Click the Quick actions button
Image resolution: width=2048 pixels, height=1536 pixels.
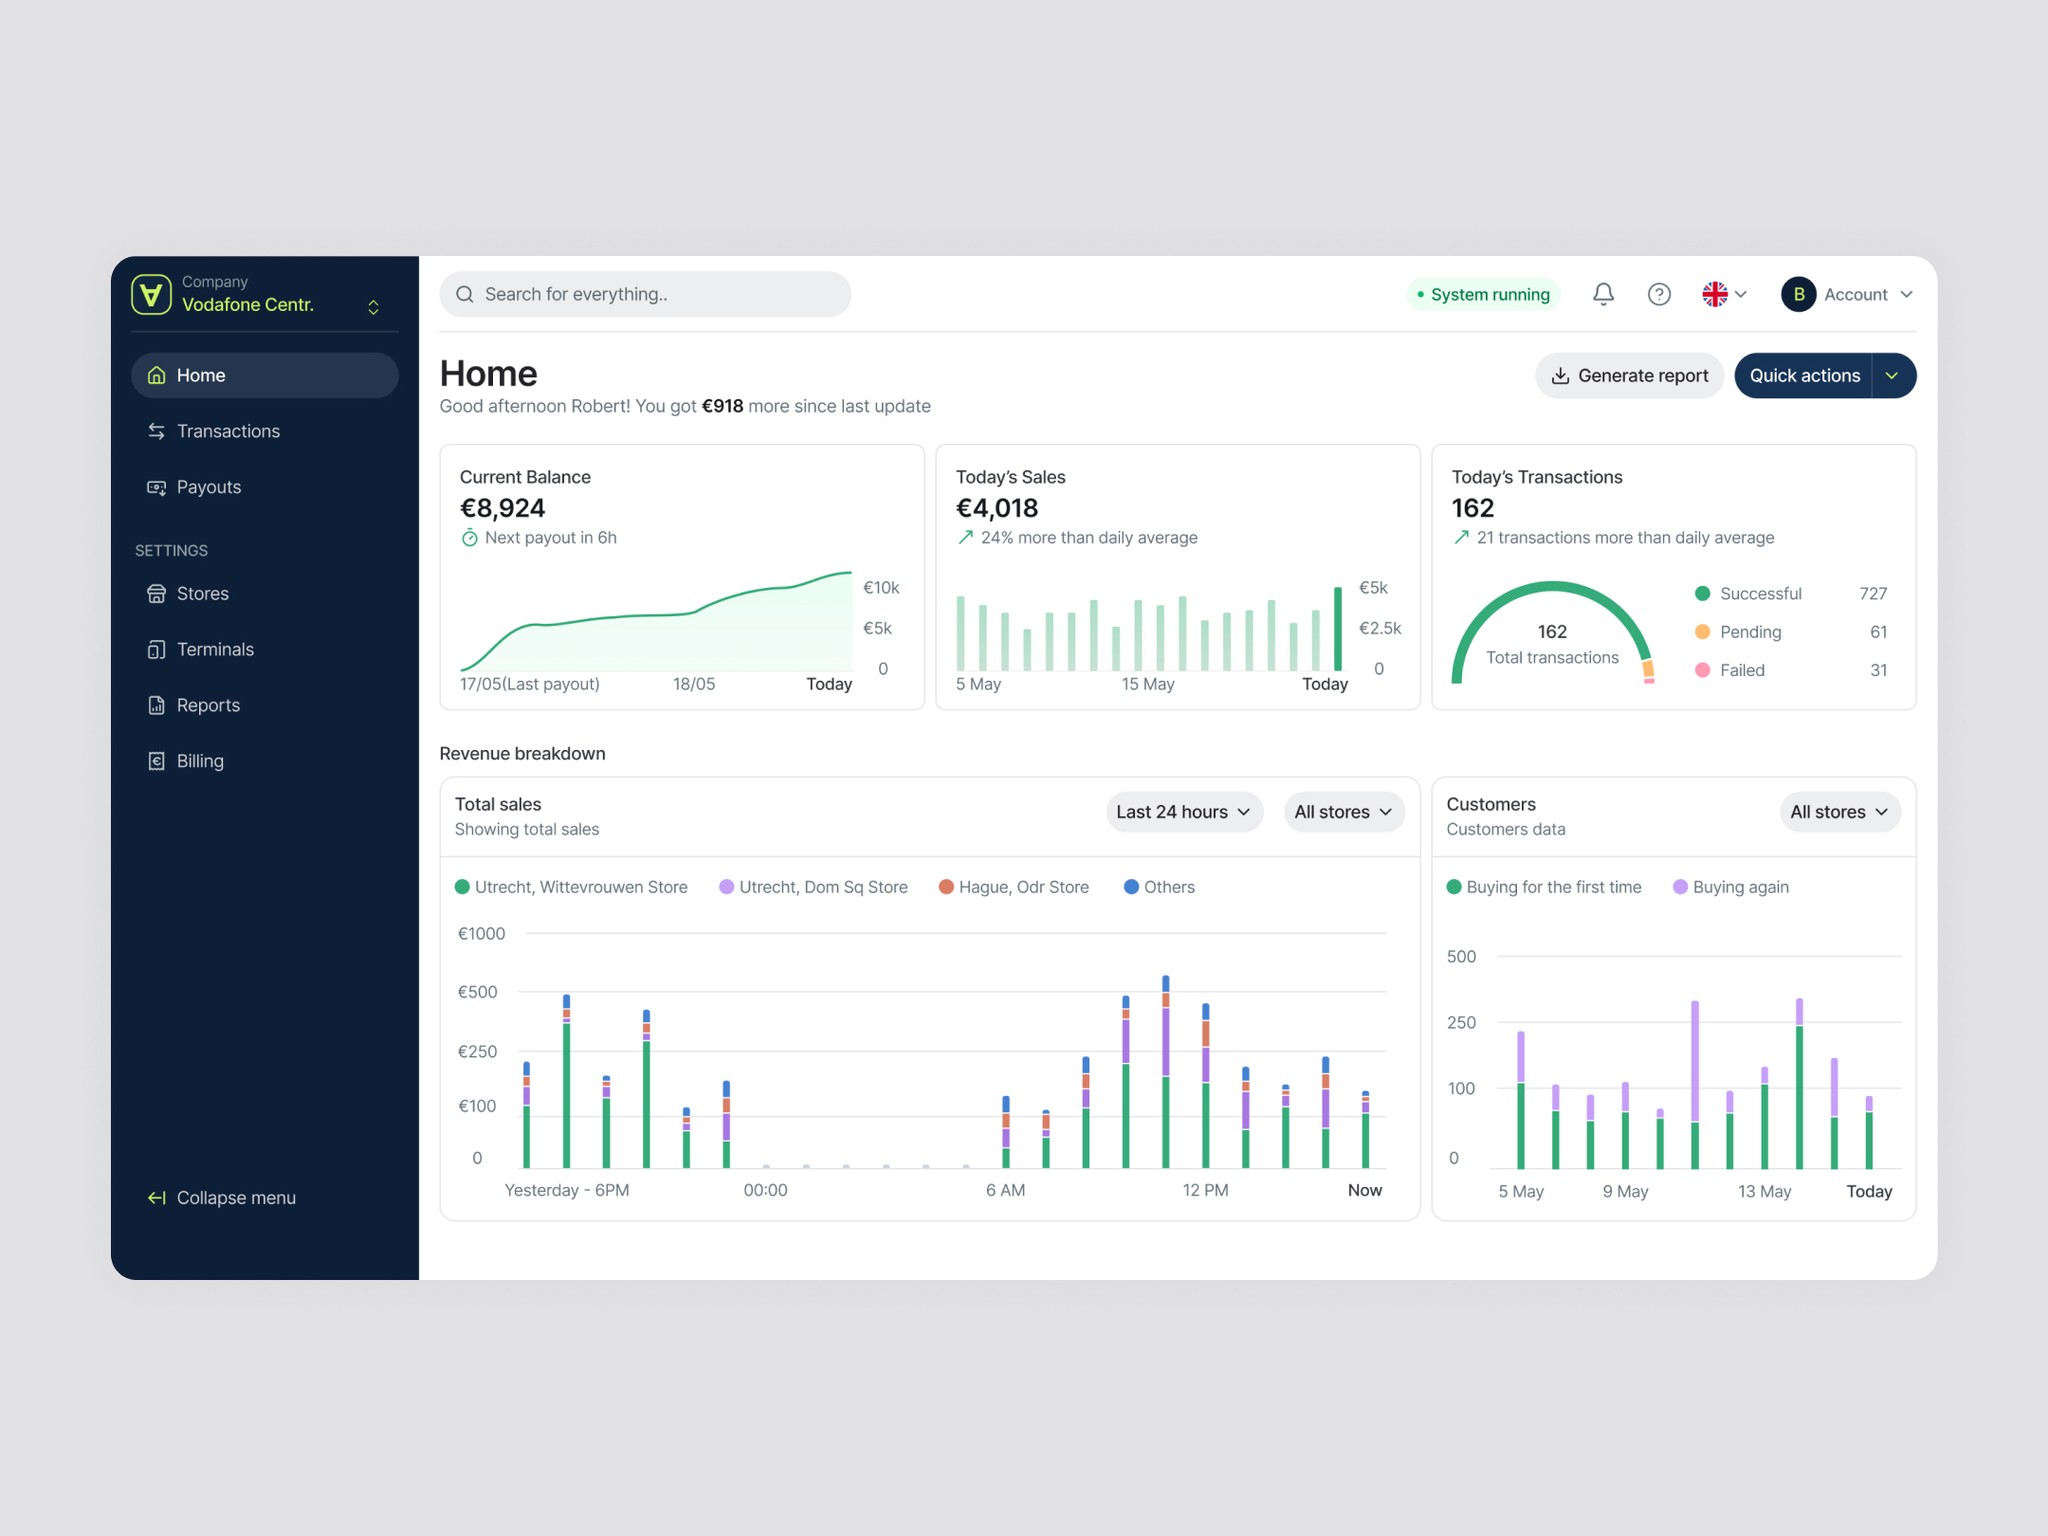tap(1804, 376)
